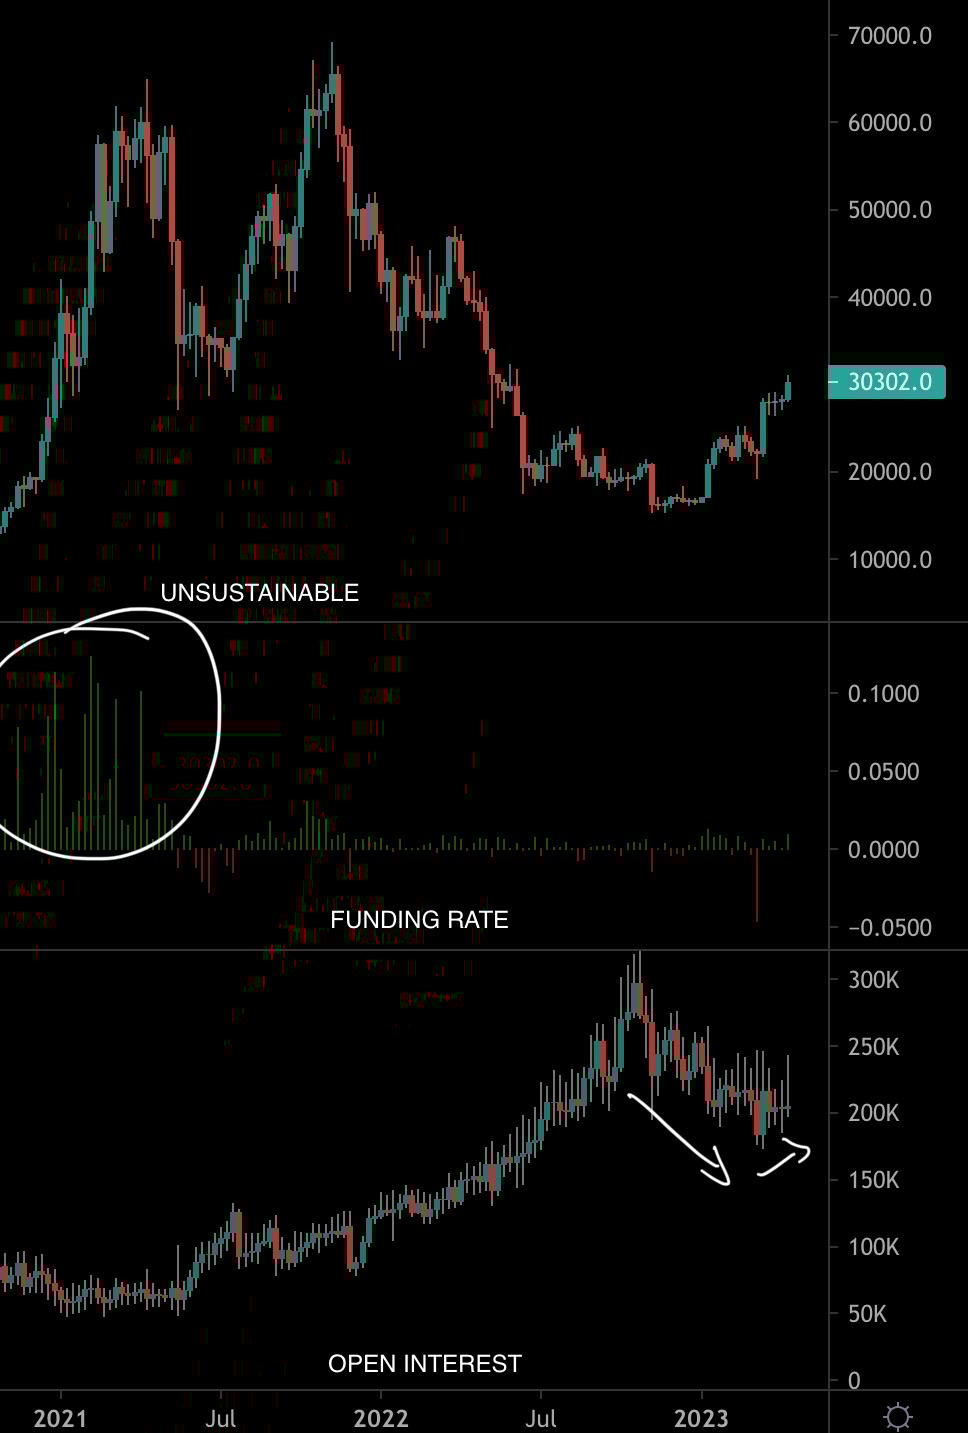Click the 2022 label on time axis
The image size is (968, 1433).
pyautogui.click(x=381, y=1418)
